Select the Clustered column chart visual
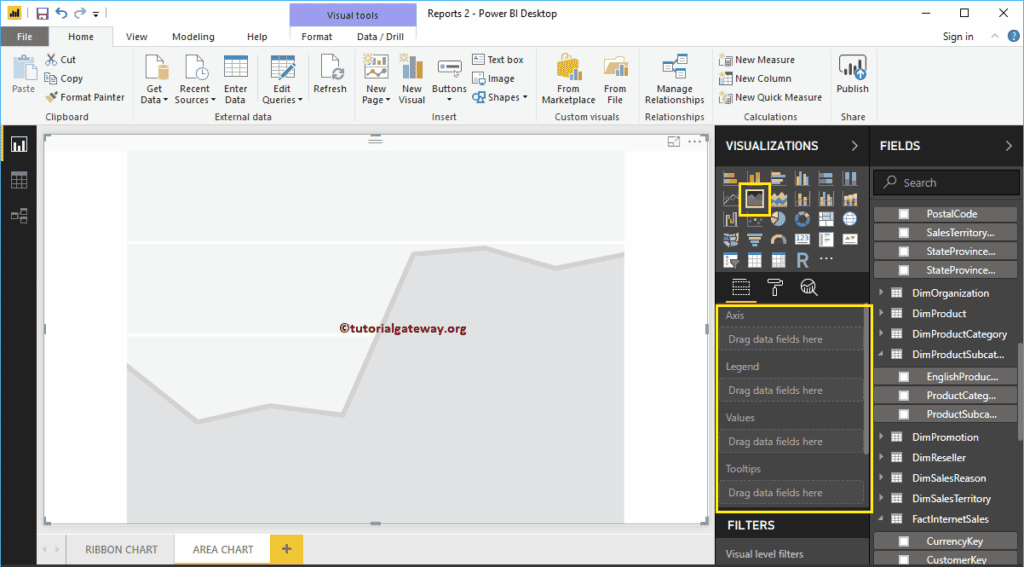Screen dimensions: 1024x567 (x=802, y=178)
